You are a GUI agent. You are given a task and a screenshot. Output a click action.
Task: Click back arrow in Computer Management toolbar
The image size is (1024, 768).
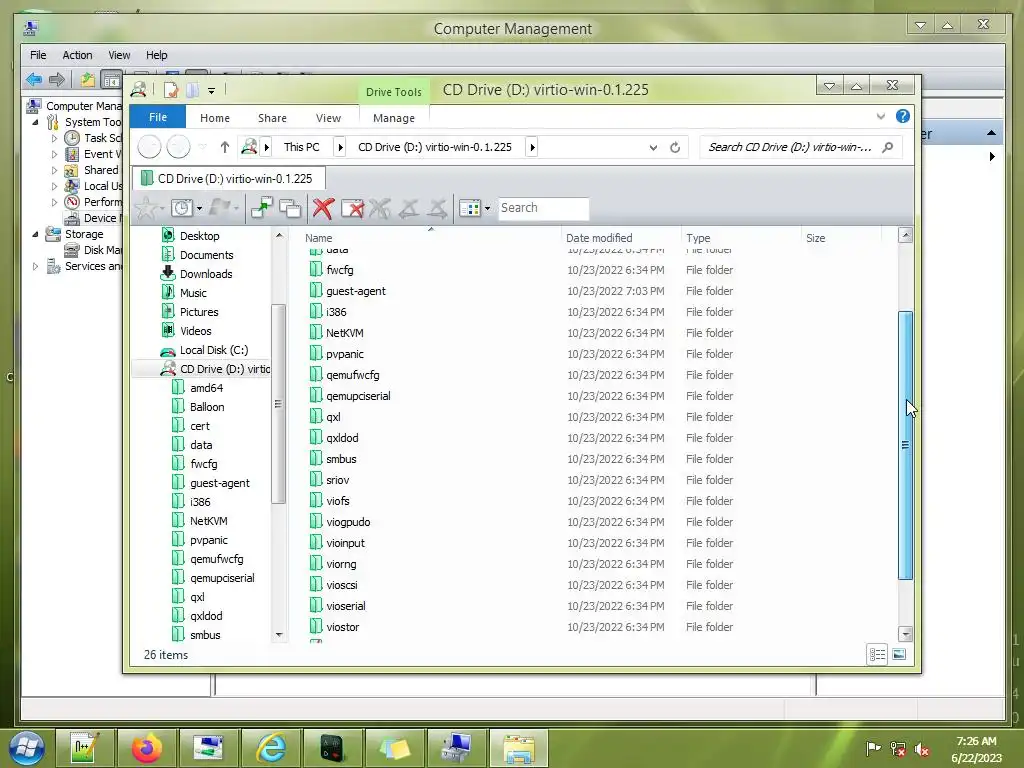tap(34, 80)
